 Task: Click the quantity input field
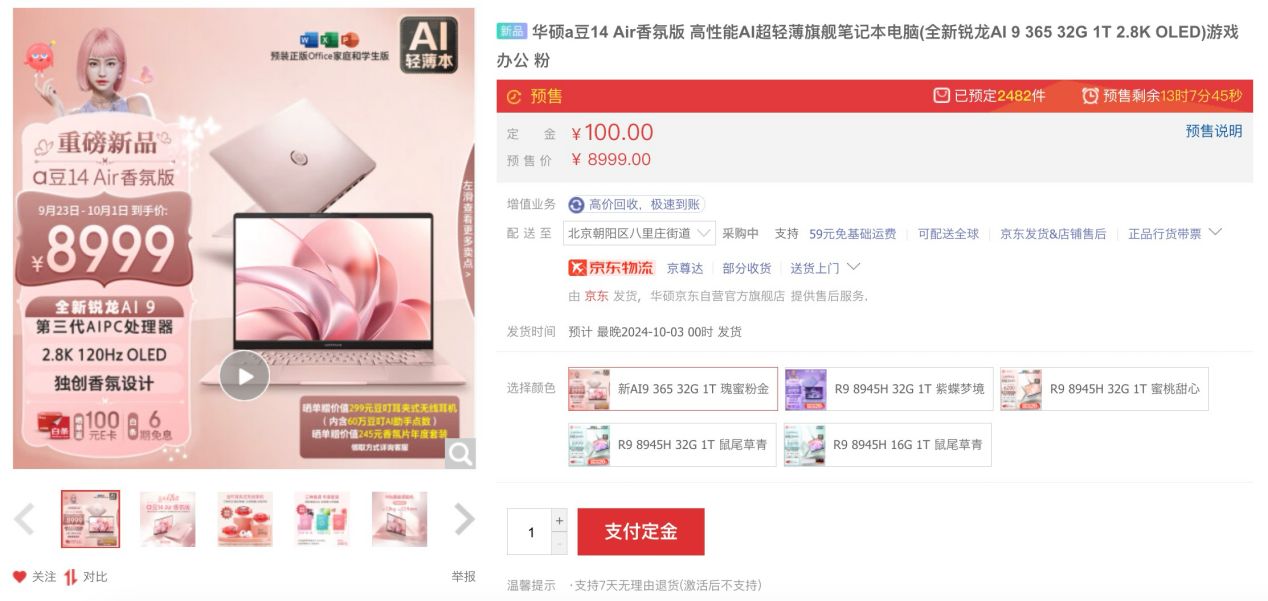pyautogui.click(x=530, y=531)
